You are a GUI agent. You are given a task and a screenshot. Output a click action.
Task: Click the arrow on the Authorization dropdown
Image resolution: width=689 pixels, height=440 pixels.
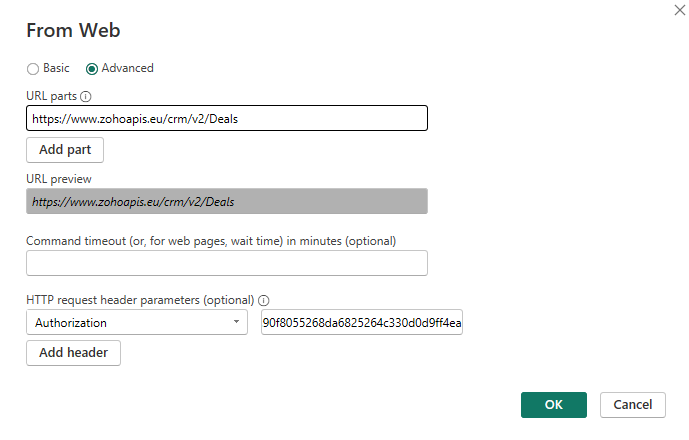pos(236,322)
